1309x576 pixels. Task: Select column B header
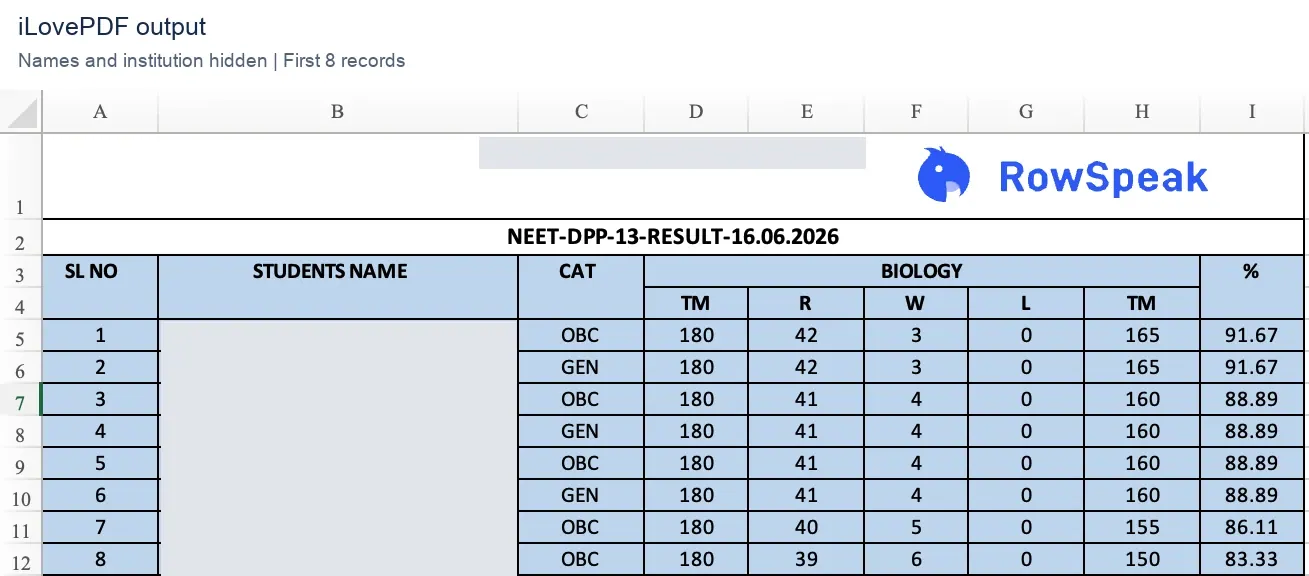338,112
